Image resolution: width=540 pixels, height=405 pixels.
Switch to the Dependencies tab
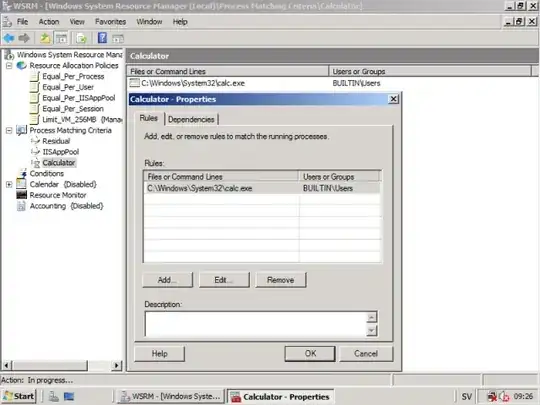point(191,120)
